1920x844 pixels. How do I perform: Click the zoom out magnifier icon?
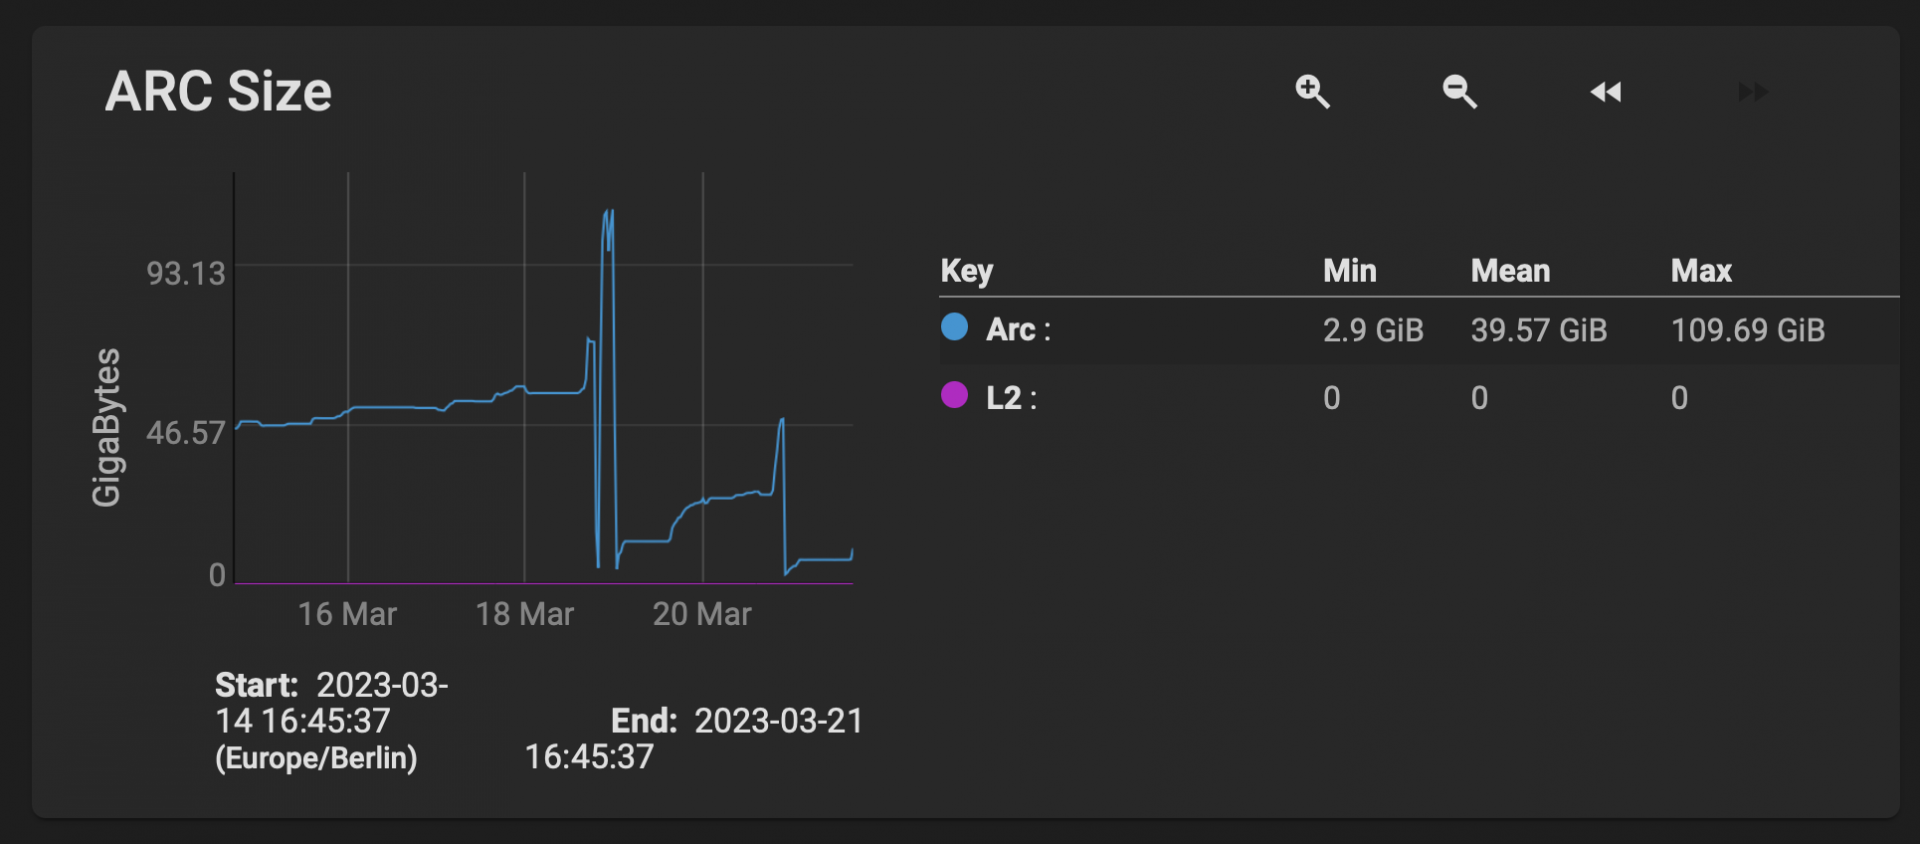(x=1459, y=92)
